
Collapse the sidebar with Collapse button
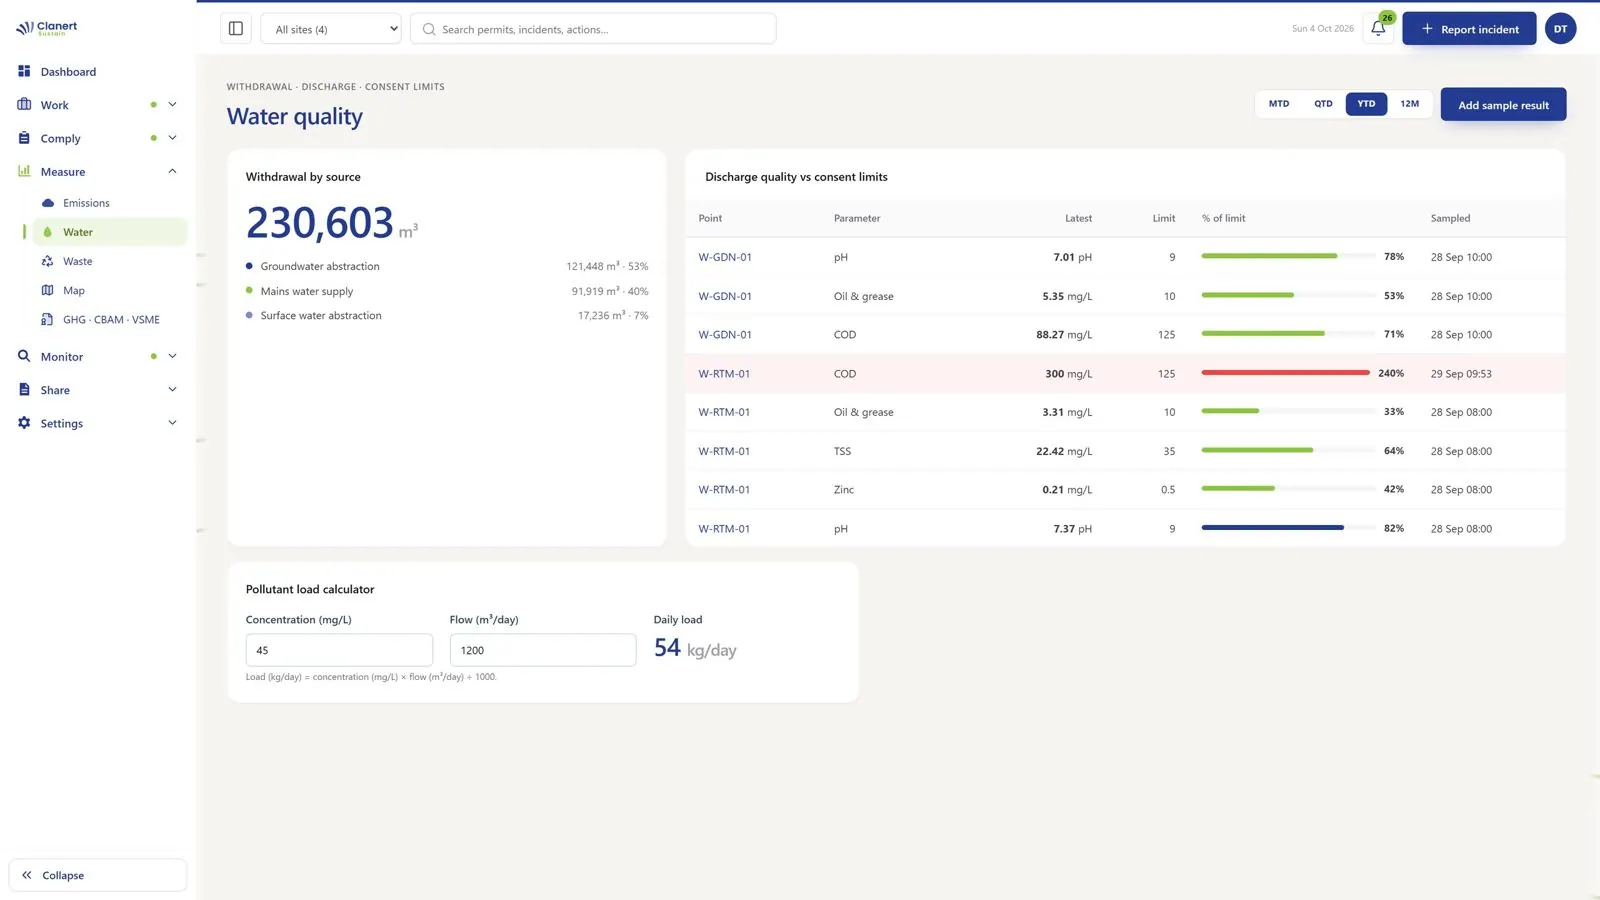coord(97,875)
